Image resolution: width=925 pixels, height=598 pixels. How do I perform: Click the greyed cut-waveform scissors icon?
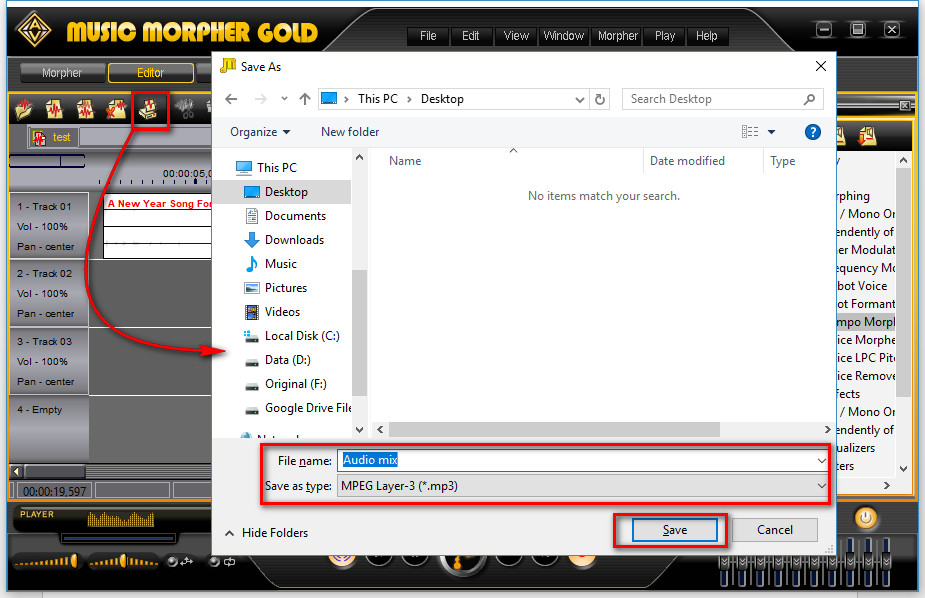pyautogui.click(x=185, y=109)
